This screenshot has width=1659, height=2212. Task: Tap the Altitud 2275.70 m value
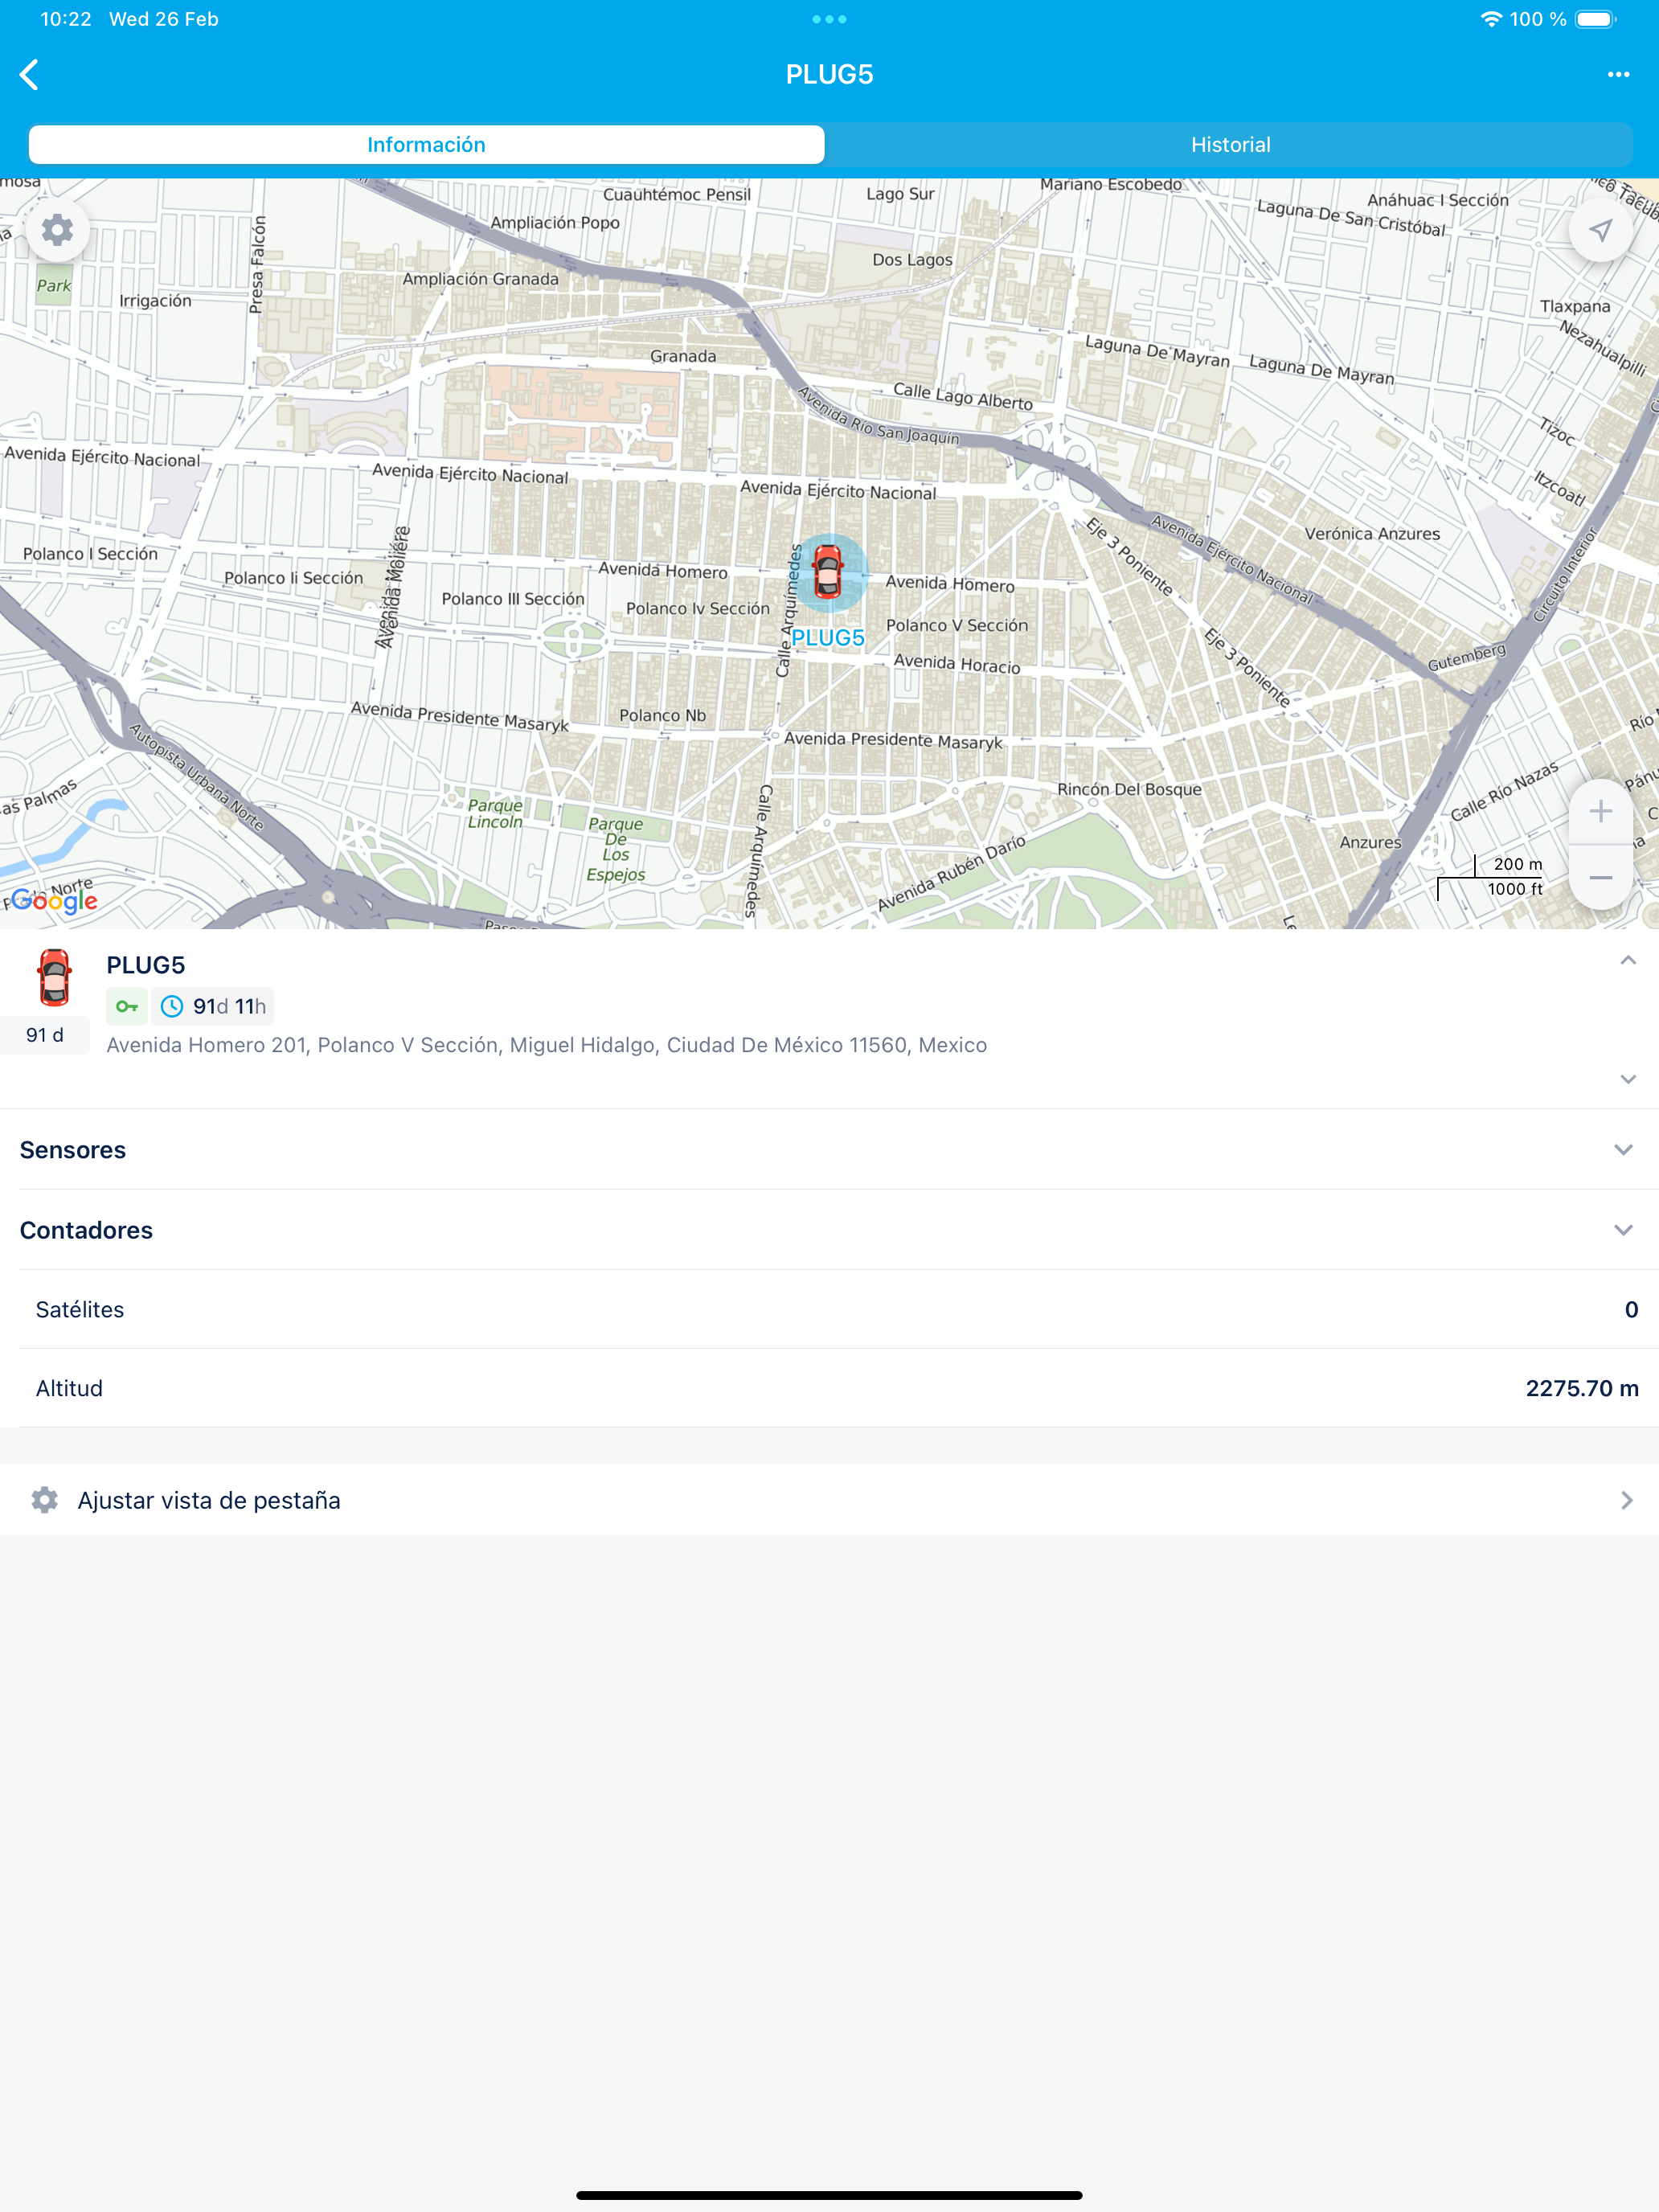pos(1581,1387)
